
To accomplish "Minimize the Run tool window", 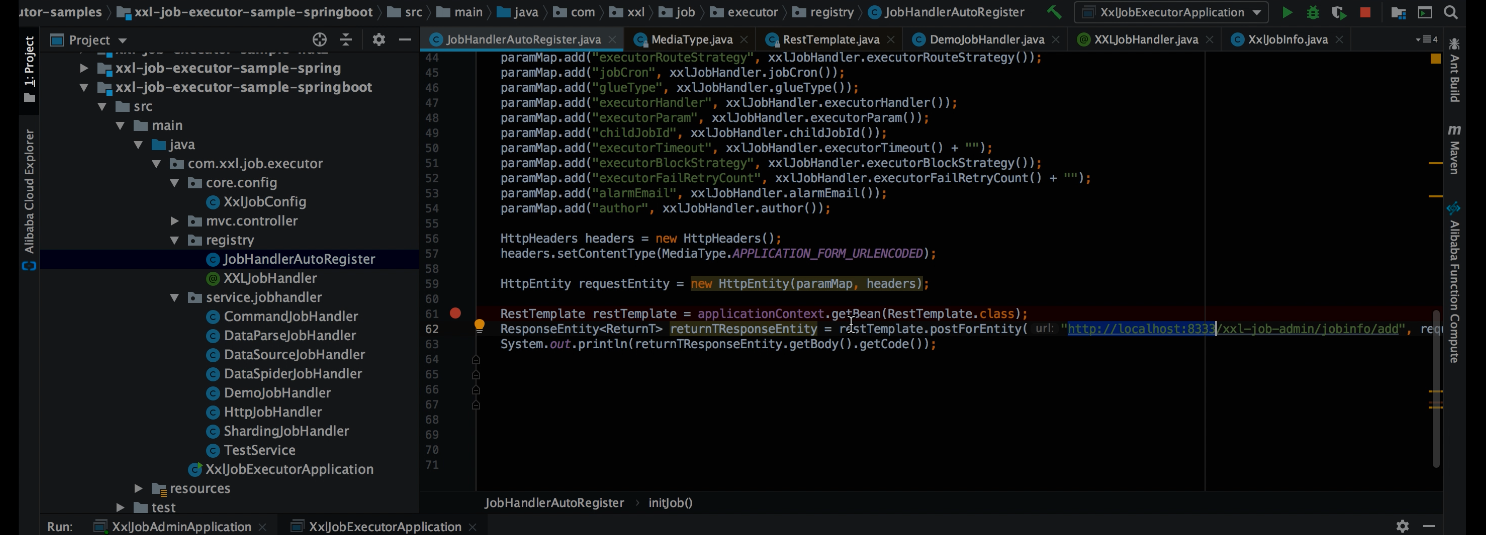I will 1430,526.
